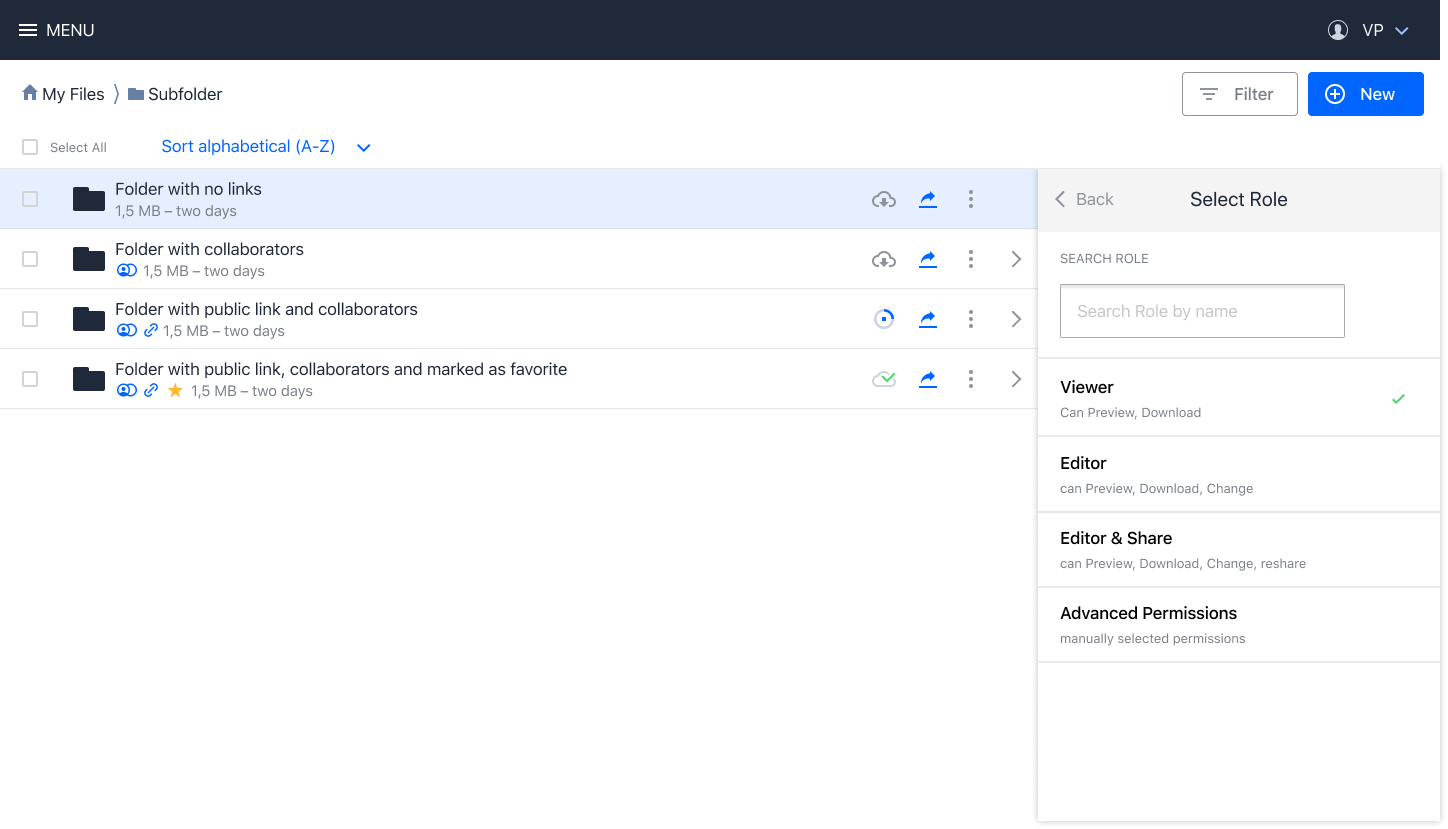
Task: Expand the favorite-marked folder row chevron
Action: click(x=1016, y=379)
